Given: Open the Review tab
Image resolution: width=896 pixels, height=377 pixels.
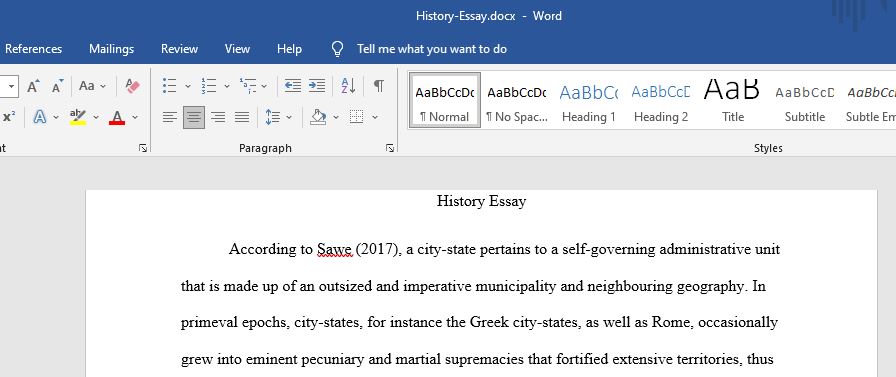Looking at the screenshot, I should click(179, 49).
